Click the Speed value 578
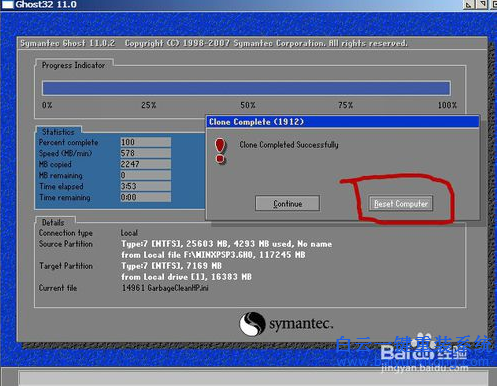The width and height of the screenshot is (497, 387). pyautogui.click(x=146, y=153)
